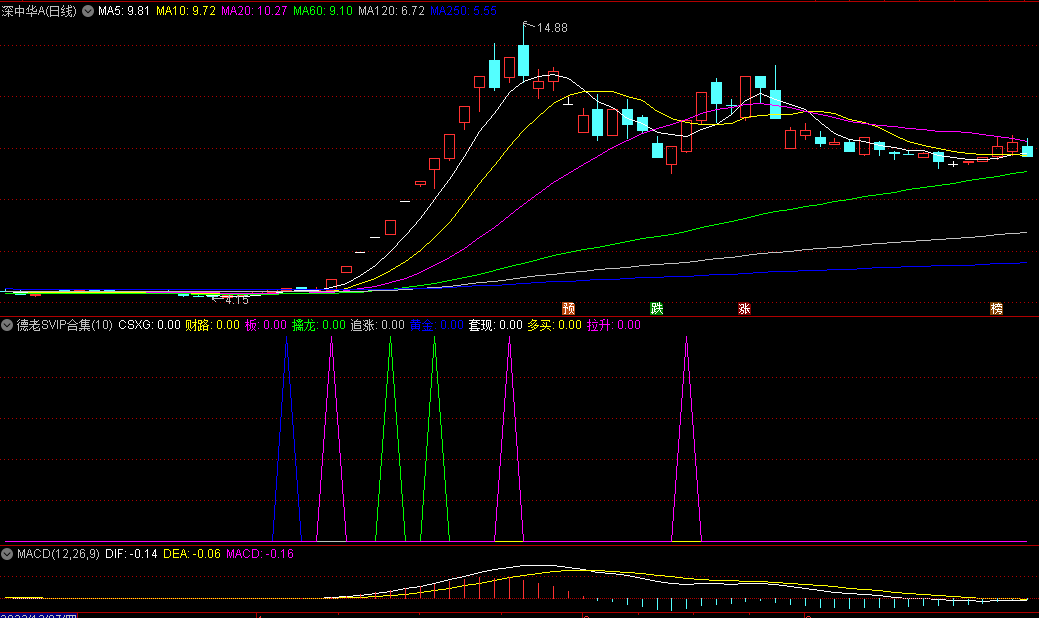Screen dimensions: 1039x618
Task: Select the MA120 moving average label
Action: 391,11
